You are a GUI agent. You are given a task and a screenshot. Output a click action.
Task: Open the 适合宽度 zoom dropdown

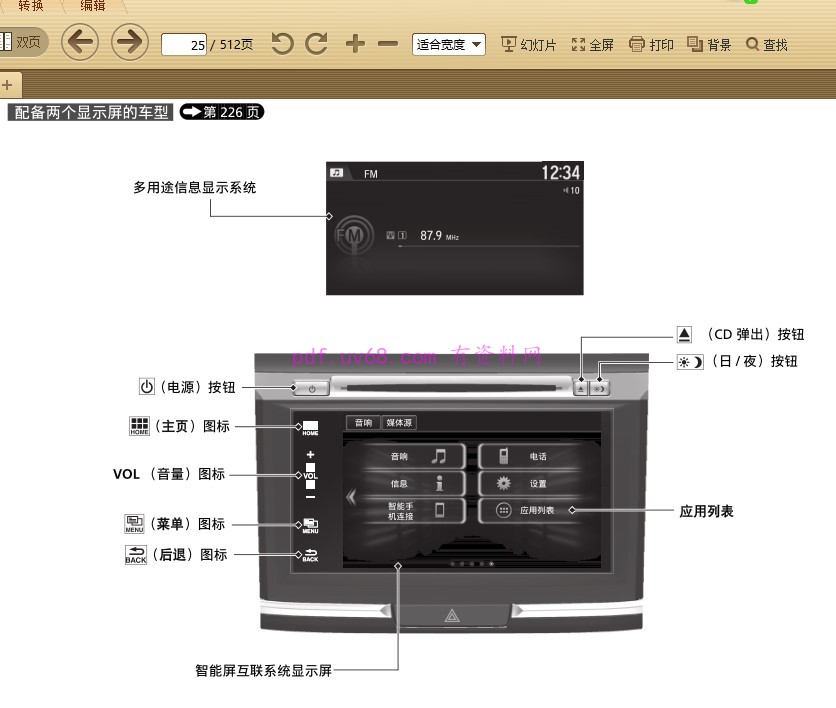[x=449, y=44]
